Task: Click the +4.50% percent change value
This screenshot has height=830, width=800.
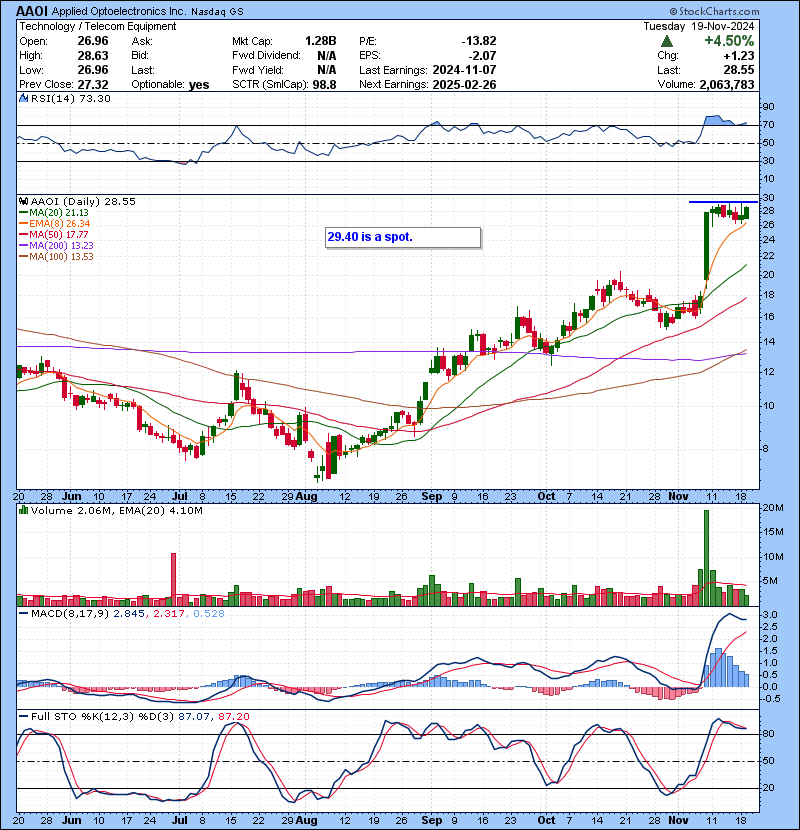Action: [729, 41]
